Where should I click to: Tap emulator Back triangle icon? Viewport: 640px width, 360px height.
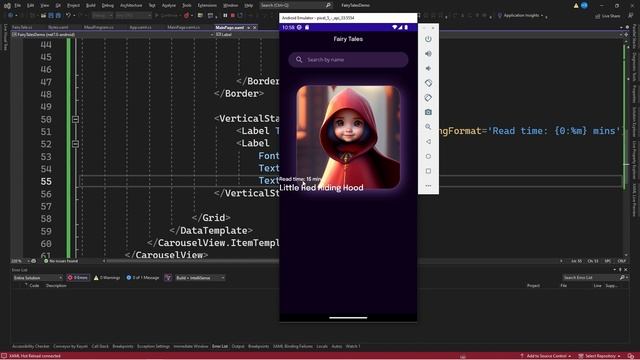click(x=428, y=142)
